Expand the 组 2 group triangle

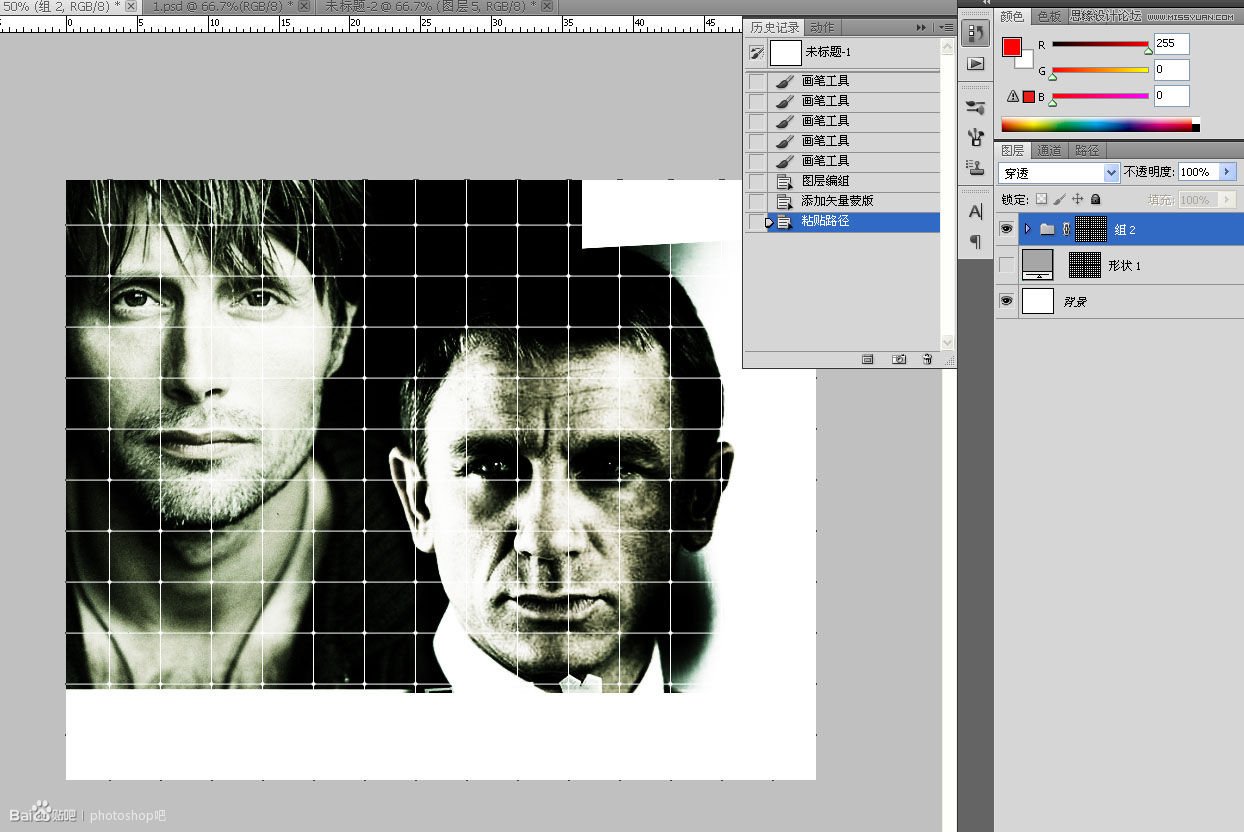pos(1027,229)
